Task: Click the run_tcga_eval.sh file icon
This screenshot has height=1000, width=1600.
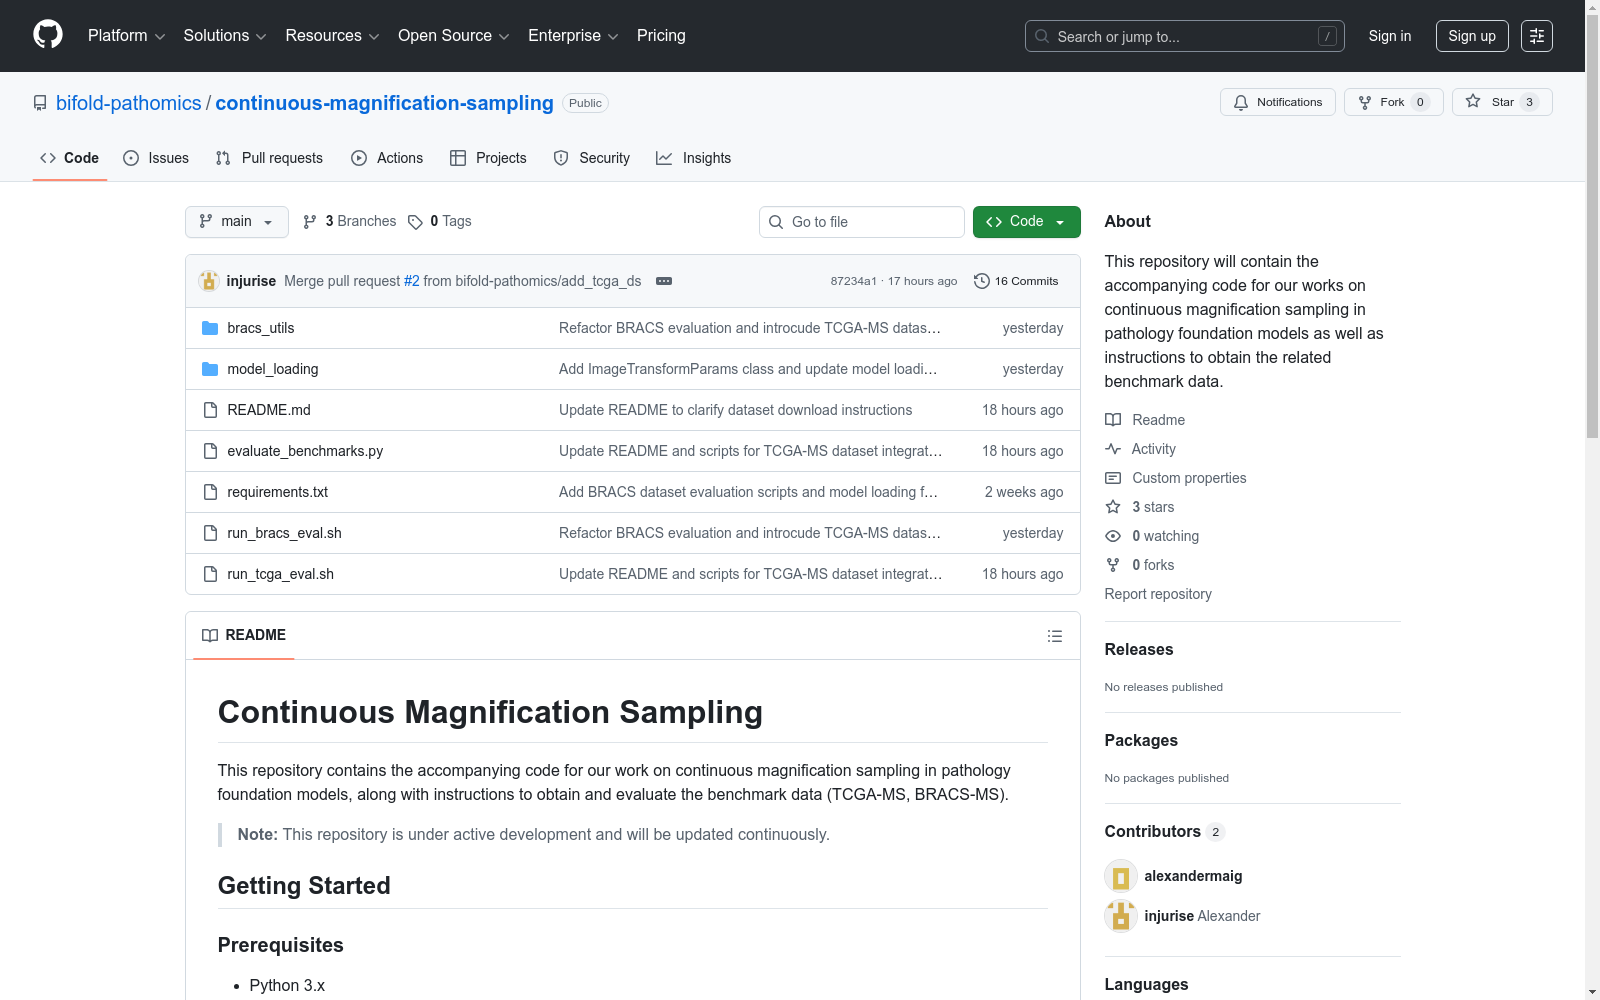Action: [210, 574]
